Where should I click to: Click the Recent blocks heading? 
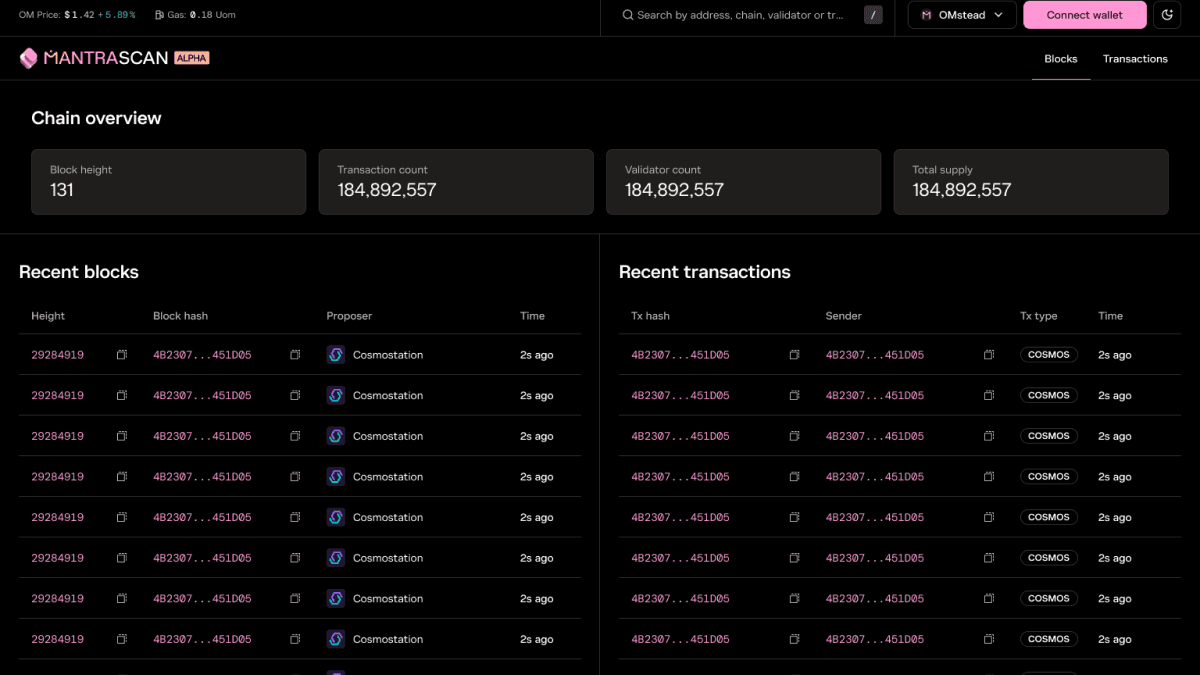pyautogui.click(x=79, y=272)
